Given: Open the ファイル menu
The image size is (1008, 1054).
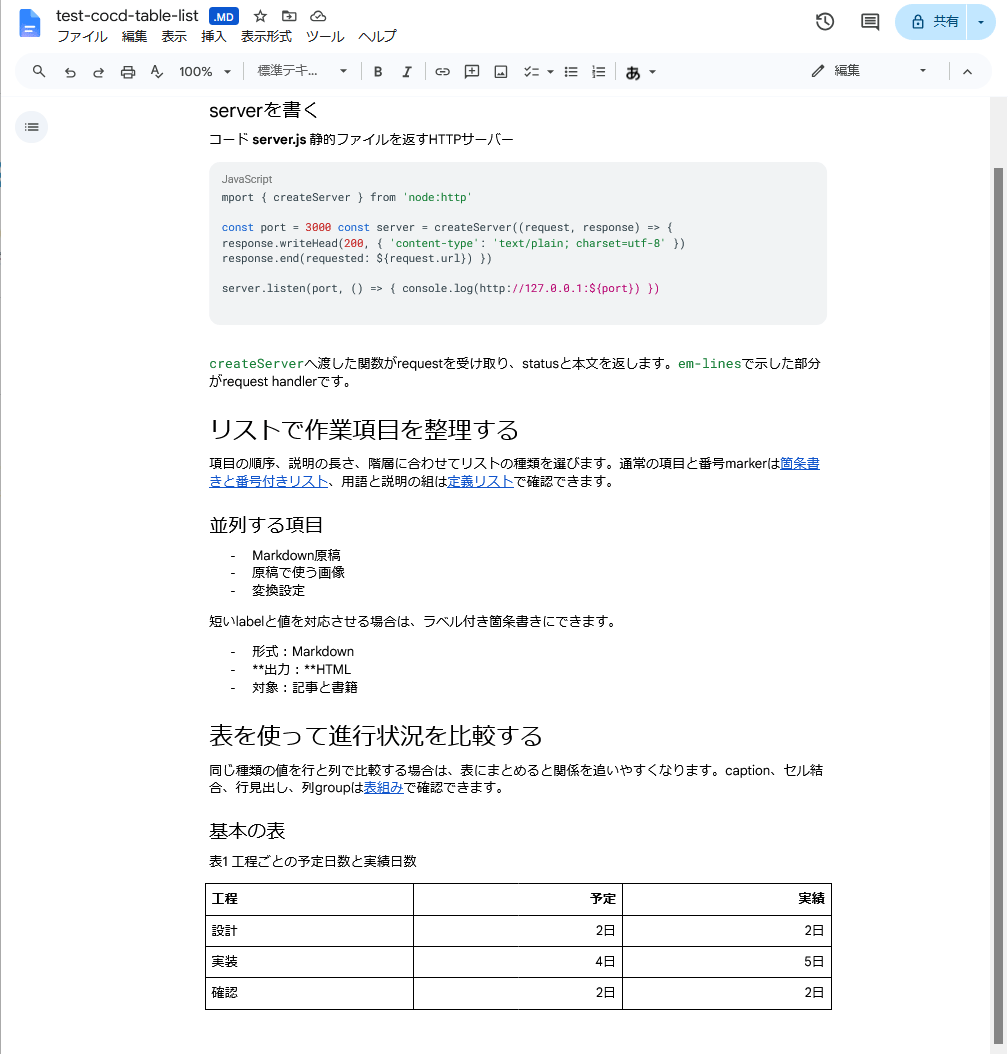Looking at the screenshot, I should point(82,36).
